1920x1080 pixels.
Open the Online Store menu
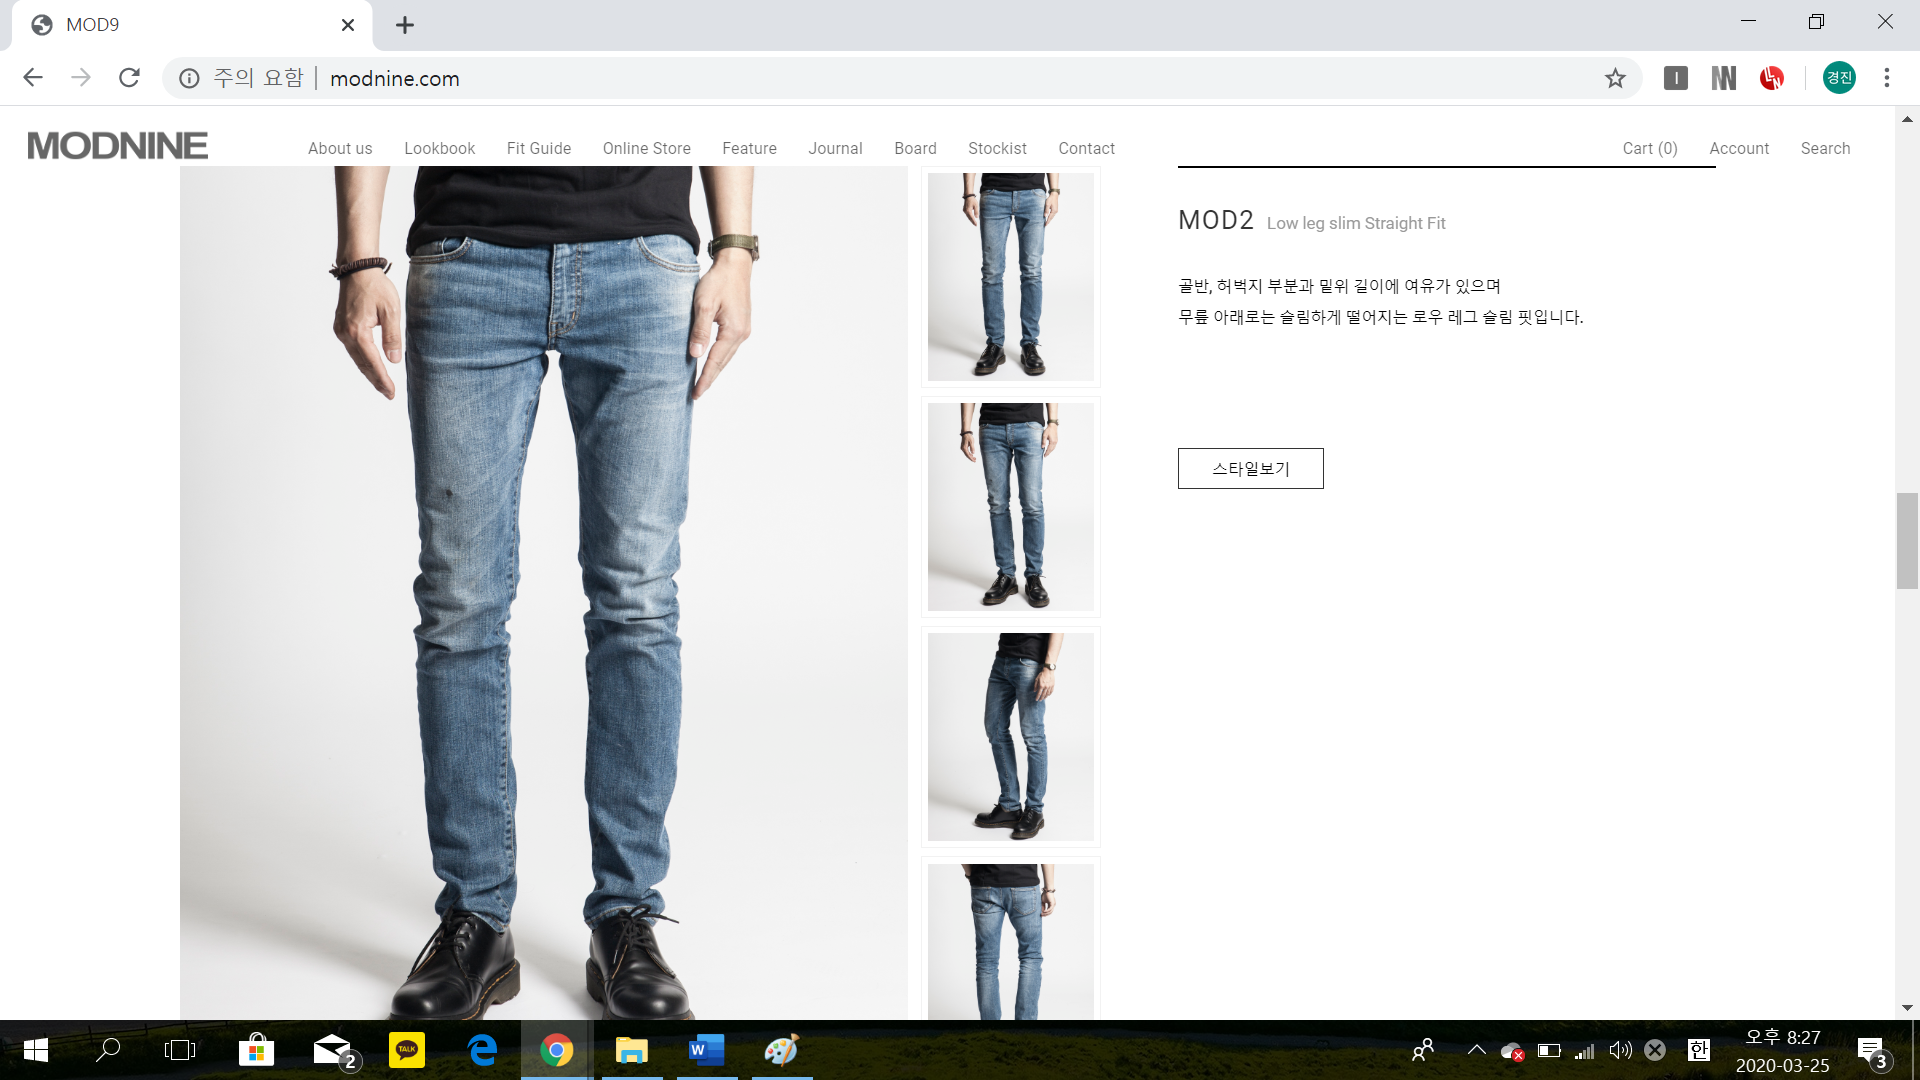click(646, 148)
